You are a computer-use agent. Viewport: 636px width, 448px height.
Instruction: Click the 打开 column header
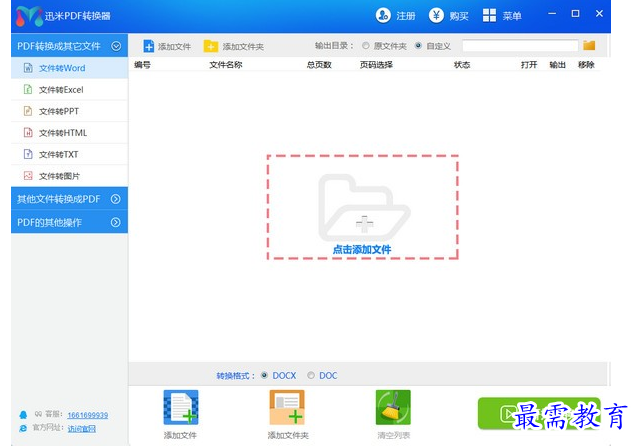click(x=529, y=64)
